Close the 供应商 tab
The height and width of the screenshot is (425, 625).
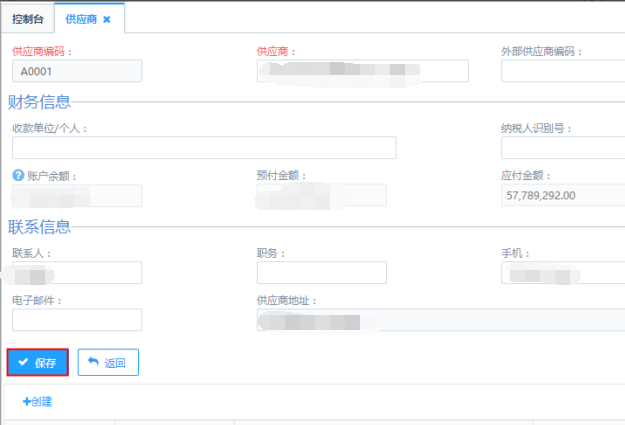coord(107,19)
